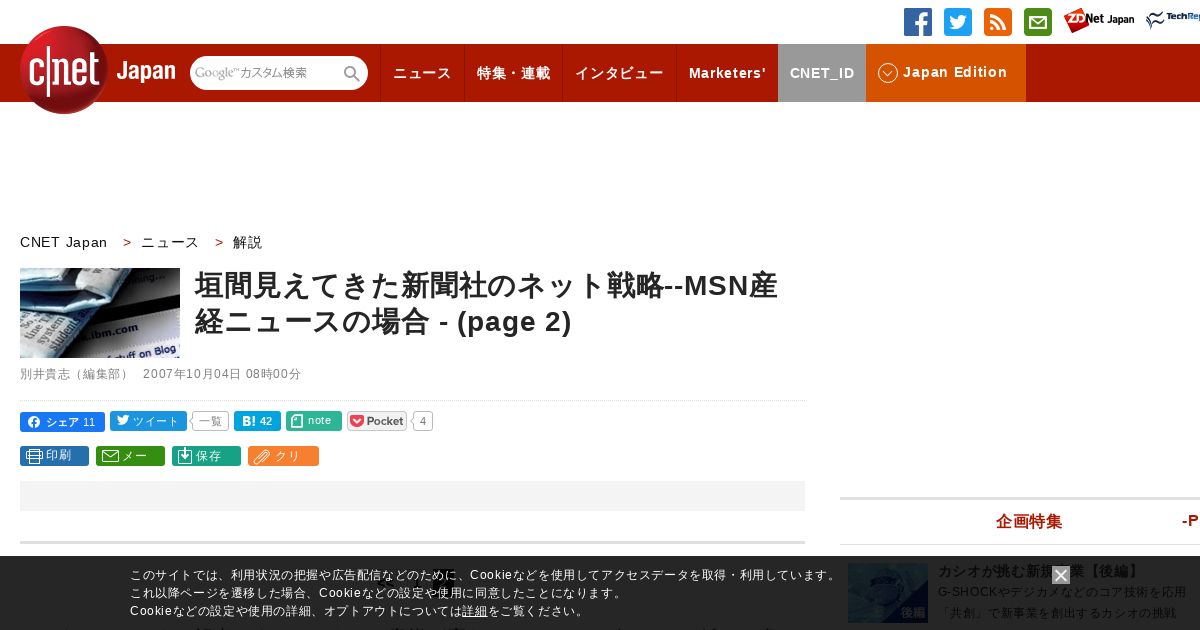Share to note button
Image resolution: width=1200 pixels, height=630 pixels.
click(x=314, y=421)
